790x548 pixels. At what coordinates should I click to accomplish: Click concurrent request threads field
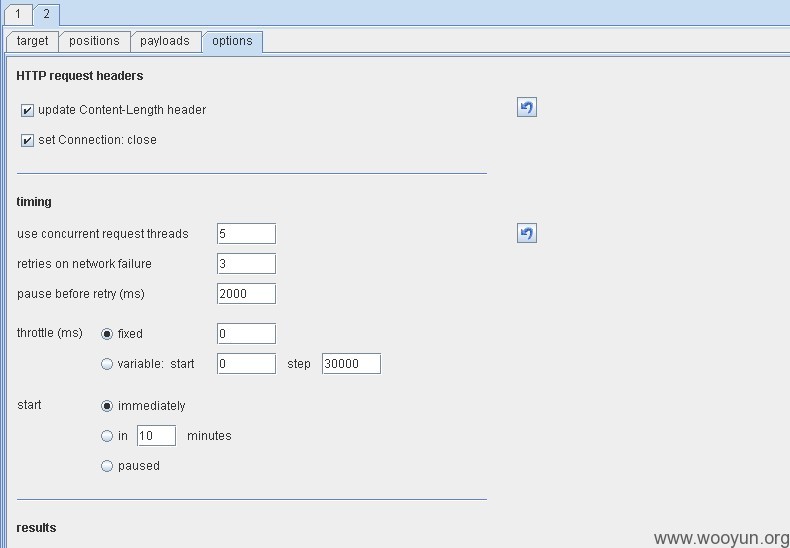coord(246,234)
